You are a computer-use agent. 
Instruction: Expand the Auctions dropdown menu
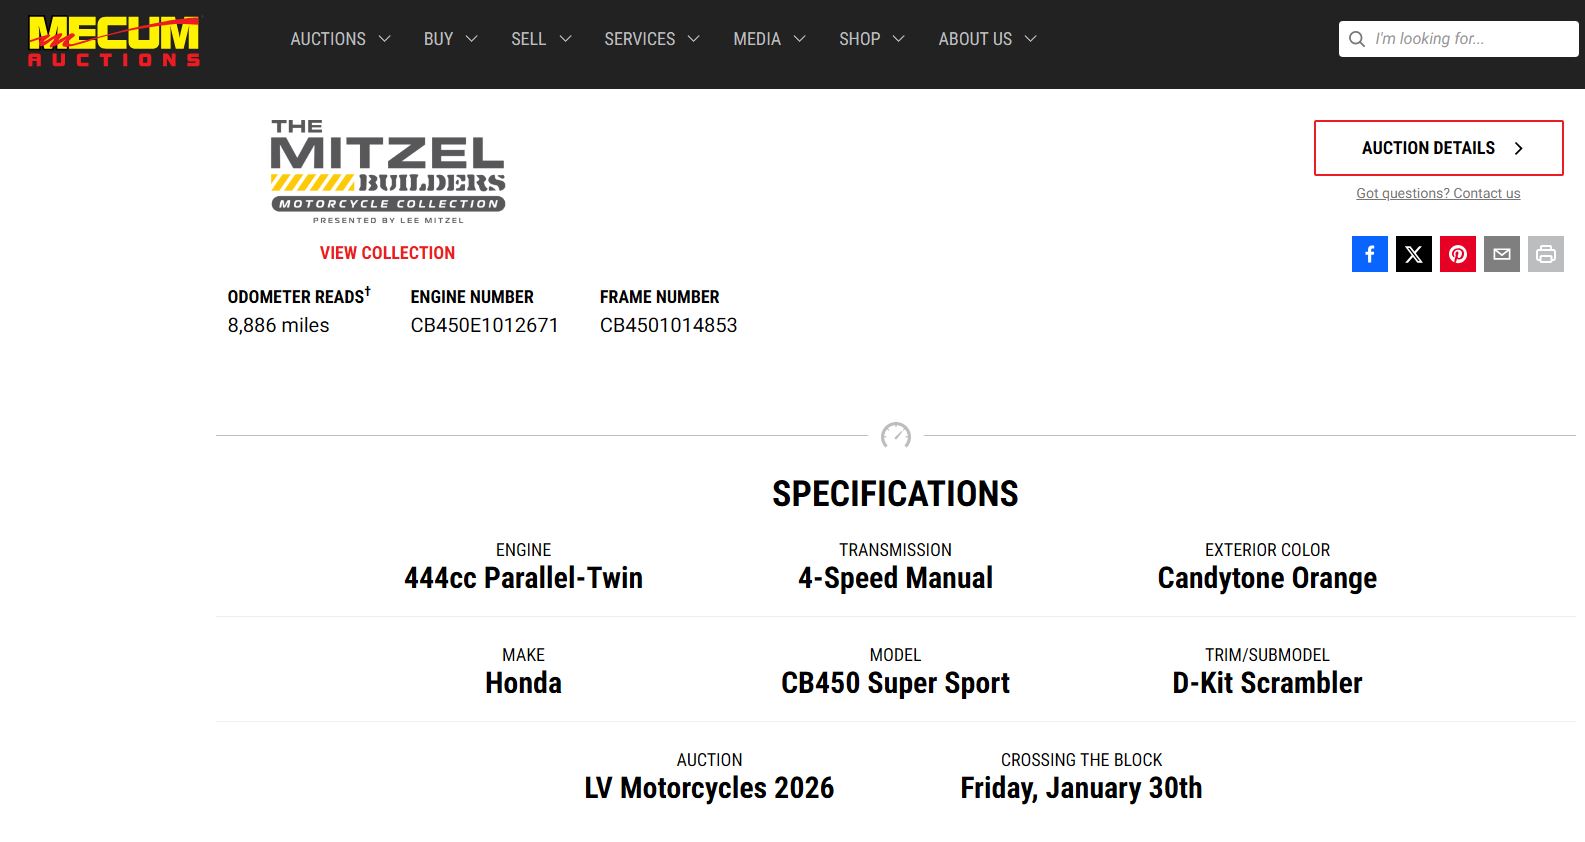click(340, 39)
